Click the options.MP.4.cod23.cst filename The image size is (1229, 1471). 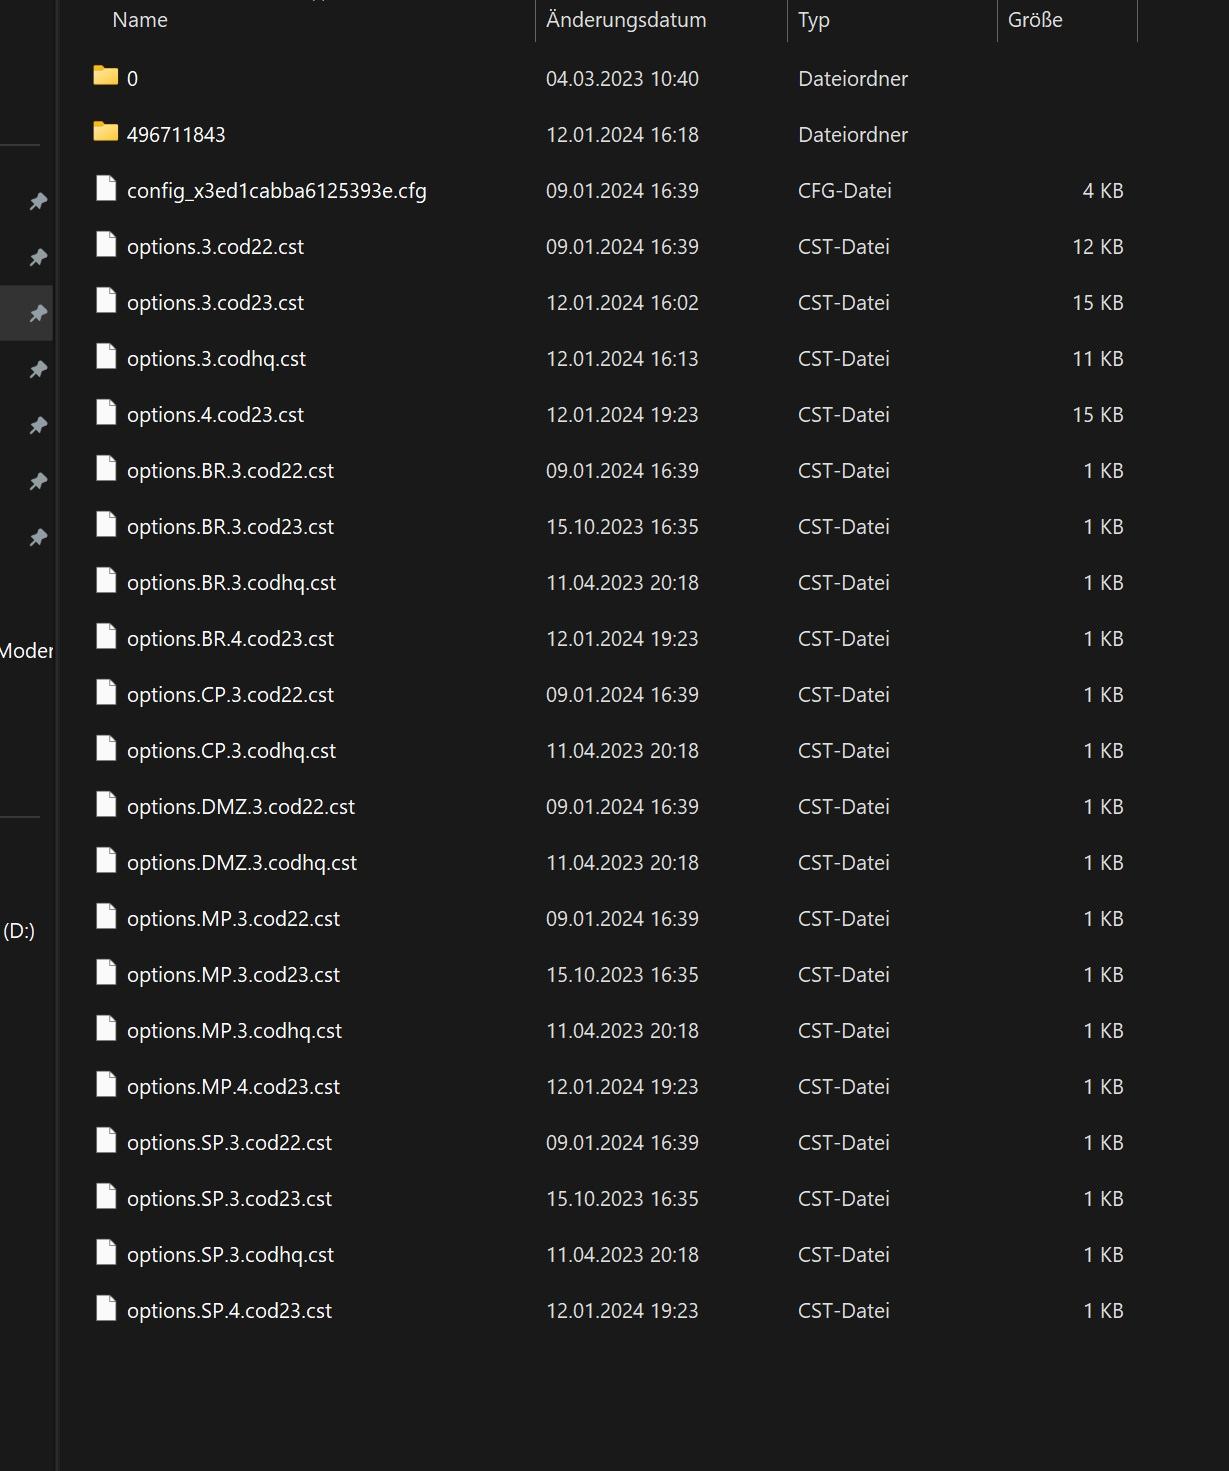pos(233,1086)
